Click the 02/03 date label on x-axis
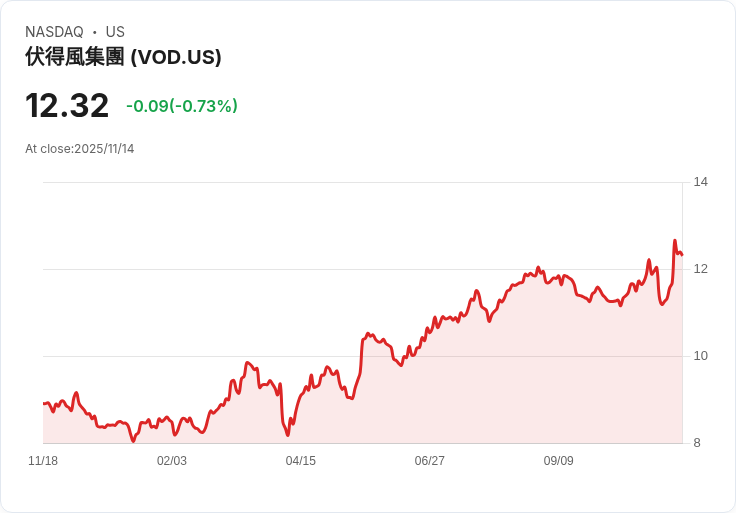Image resolution: width=736 pixels, height=513 pixels. point(172,461)
